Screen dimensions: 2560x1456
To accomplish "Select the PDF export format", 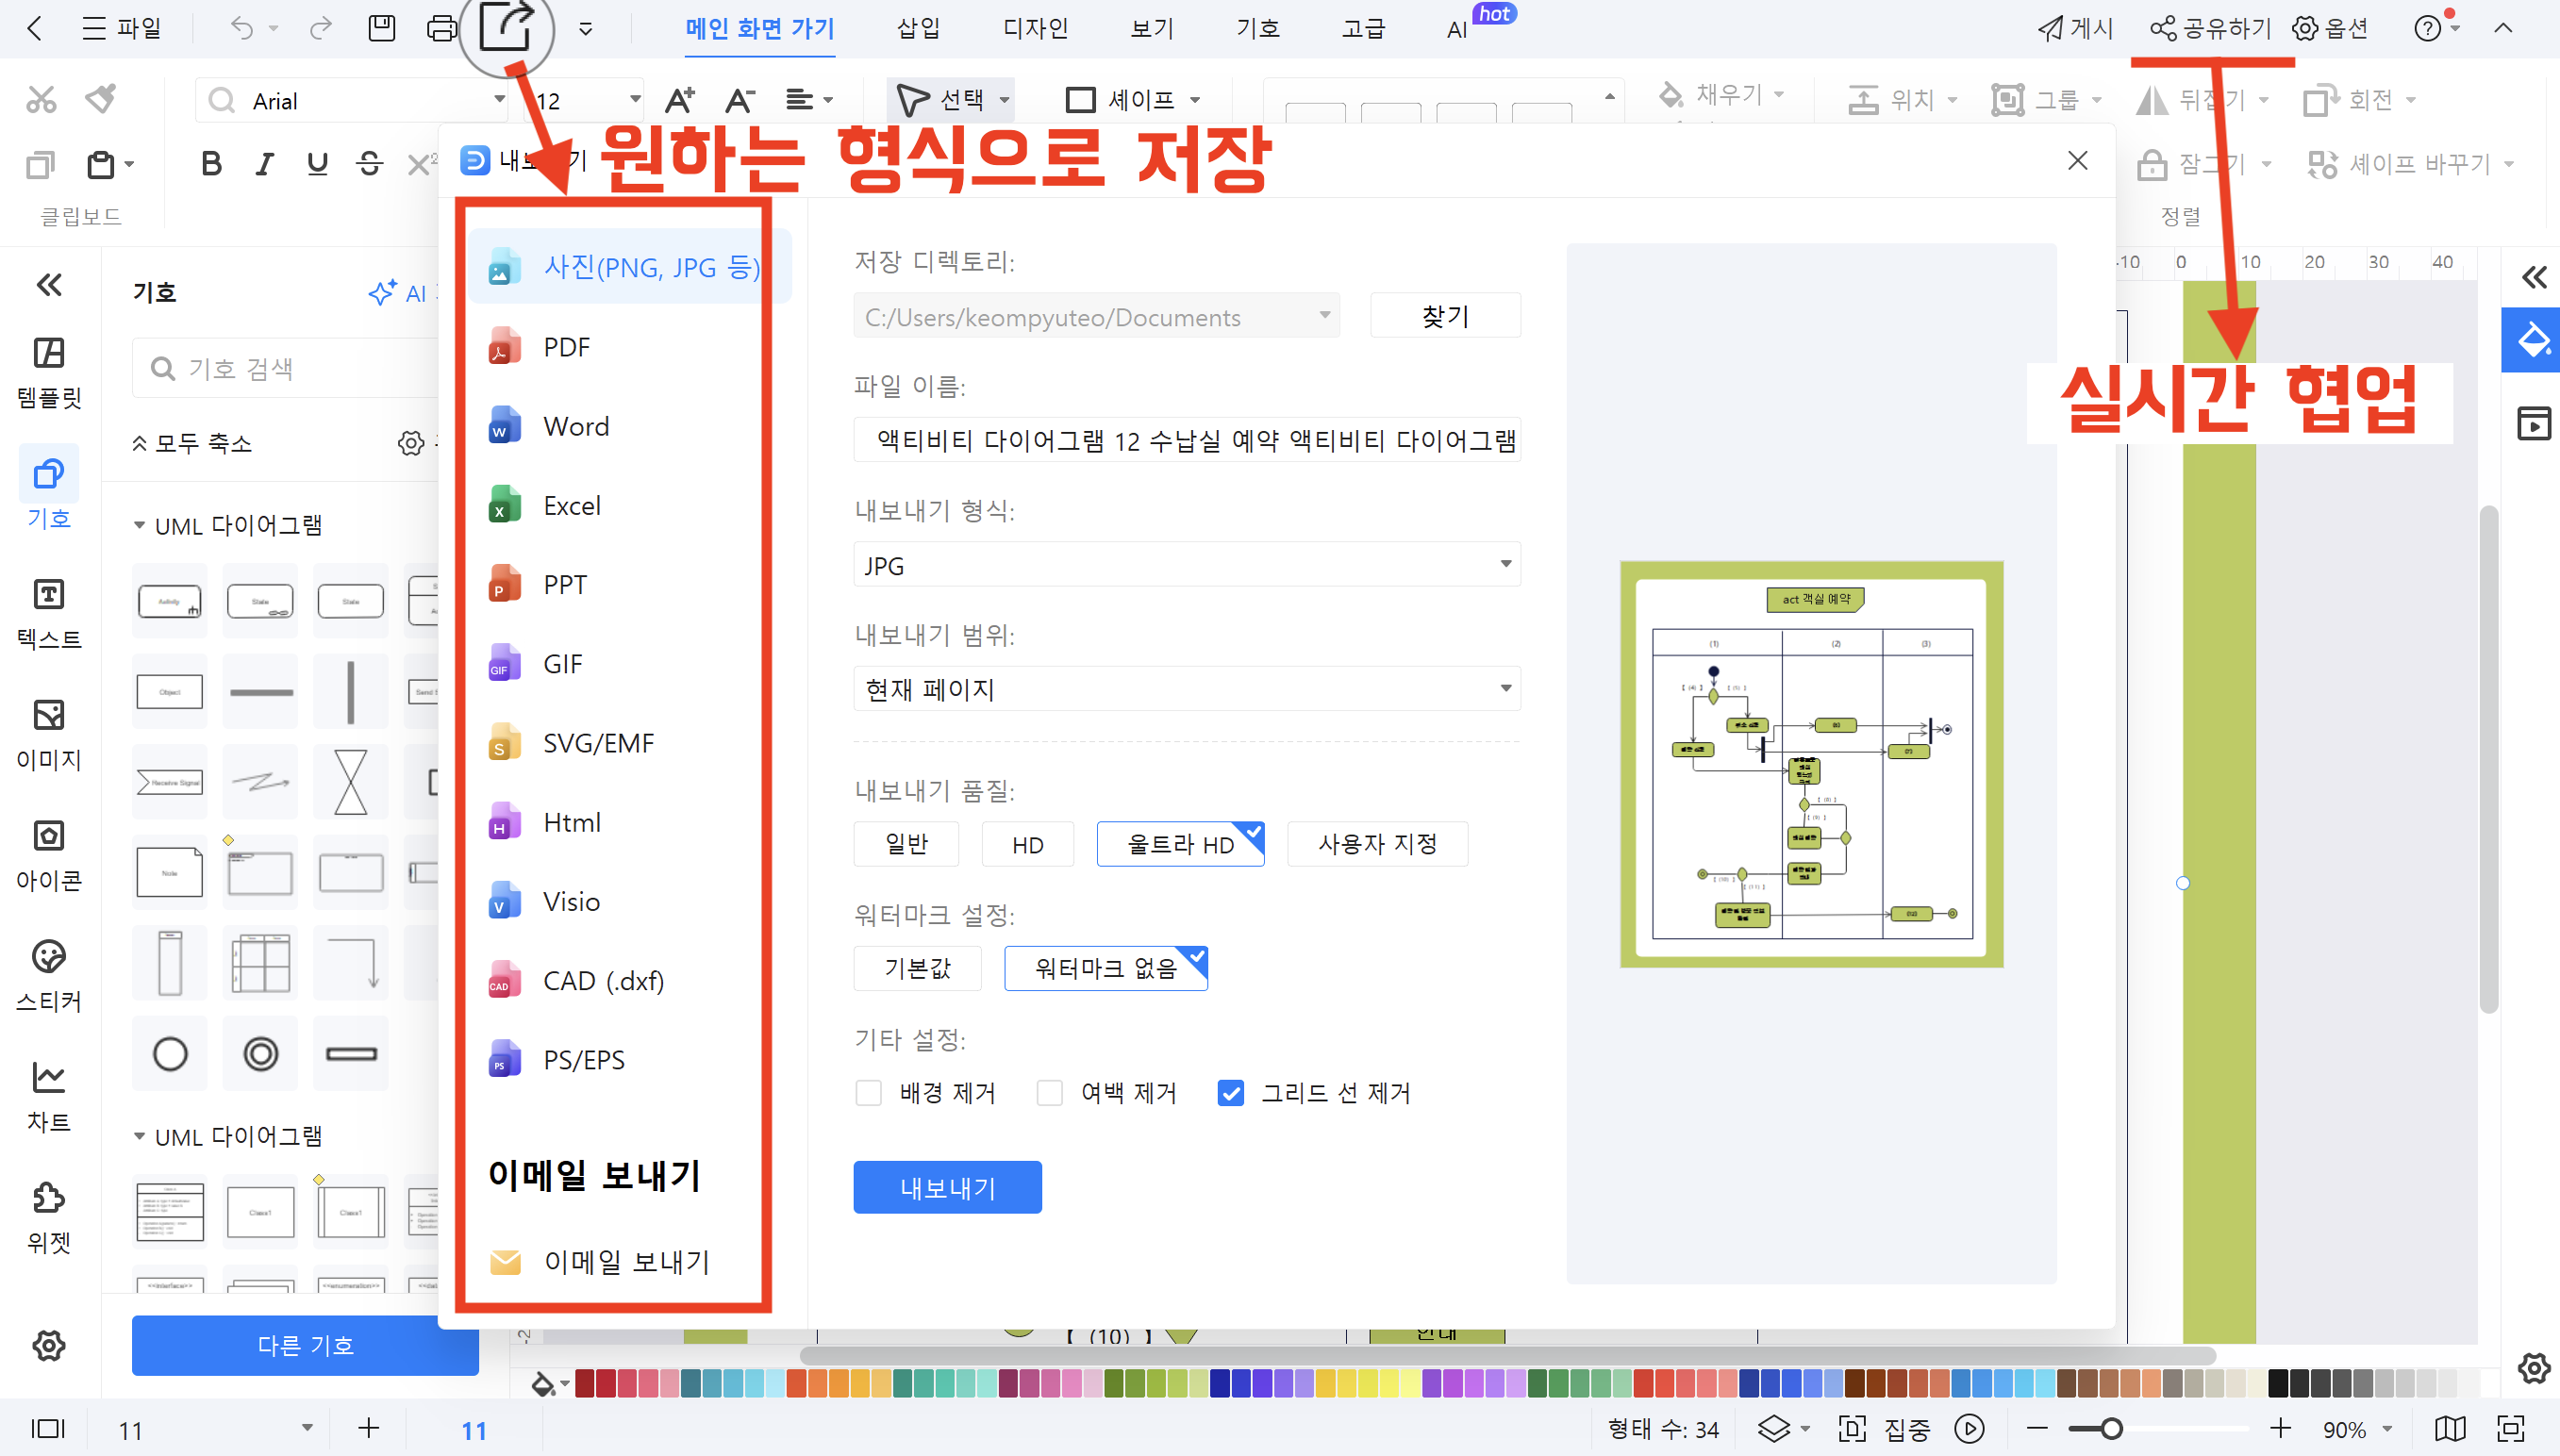I will coord(566,346).
